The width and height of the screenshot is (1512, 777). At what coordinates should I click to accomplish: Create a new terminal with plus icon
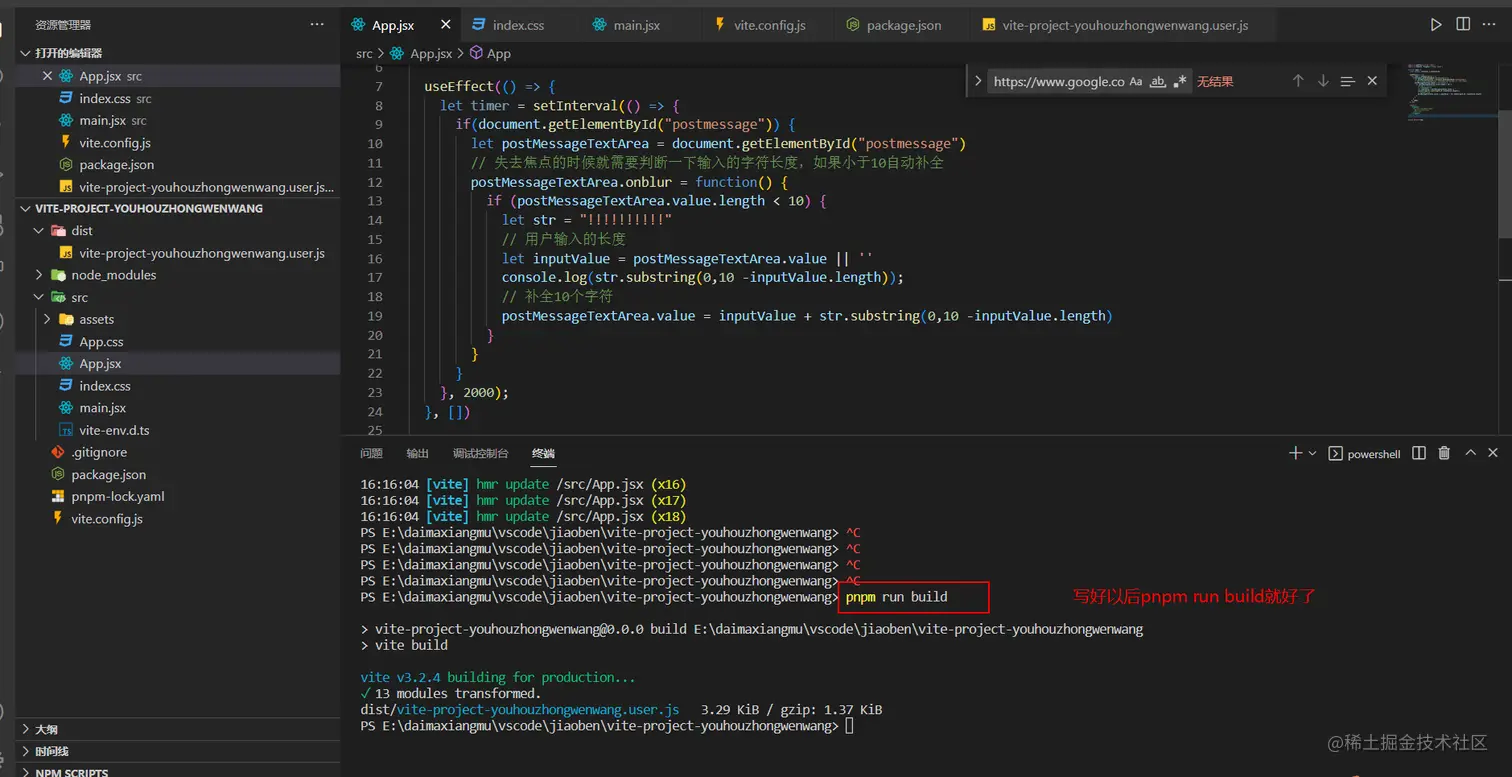[1295, 453]
